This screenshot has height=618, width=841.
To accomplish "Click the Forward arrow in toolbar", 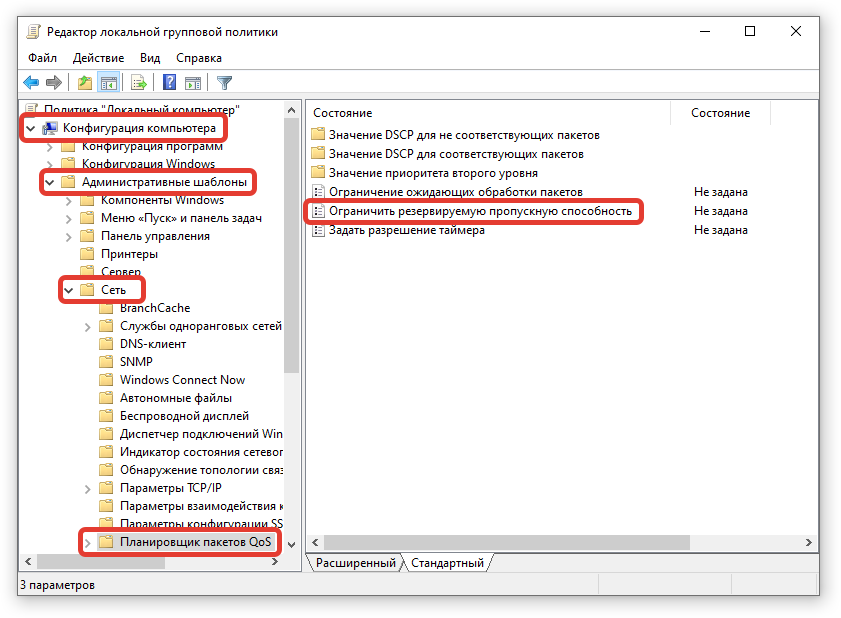I will [54, 83].
